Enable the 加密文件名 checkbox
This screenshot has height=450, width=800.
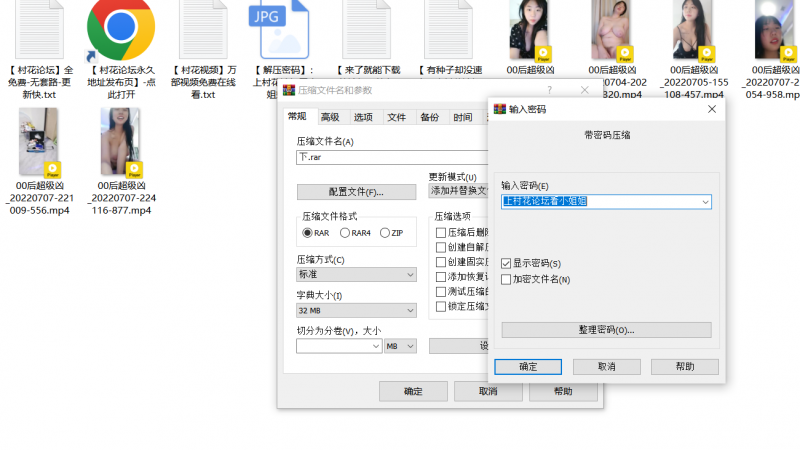(506, 279)
